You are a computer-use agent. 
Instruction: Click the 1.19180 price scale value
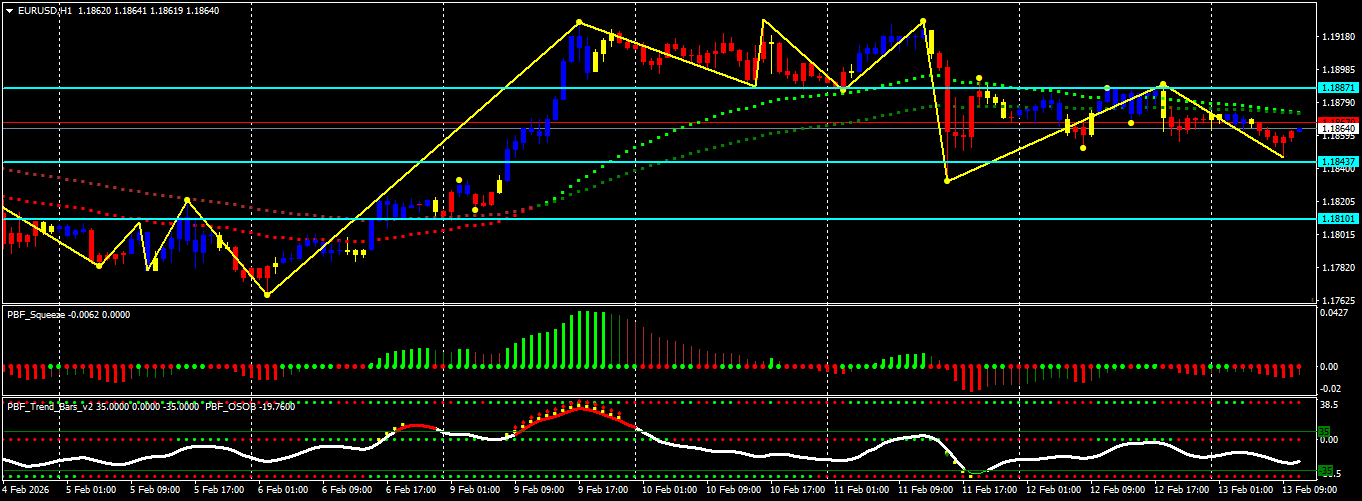point(1338,37)
